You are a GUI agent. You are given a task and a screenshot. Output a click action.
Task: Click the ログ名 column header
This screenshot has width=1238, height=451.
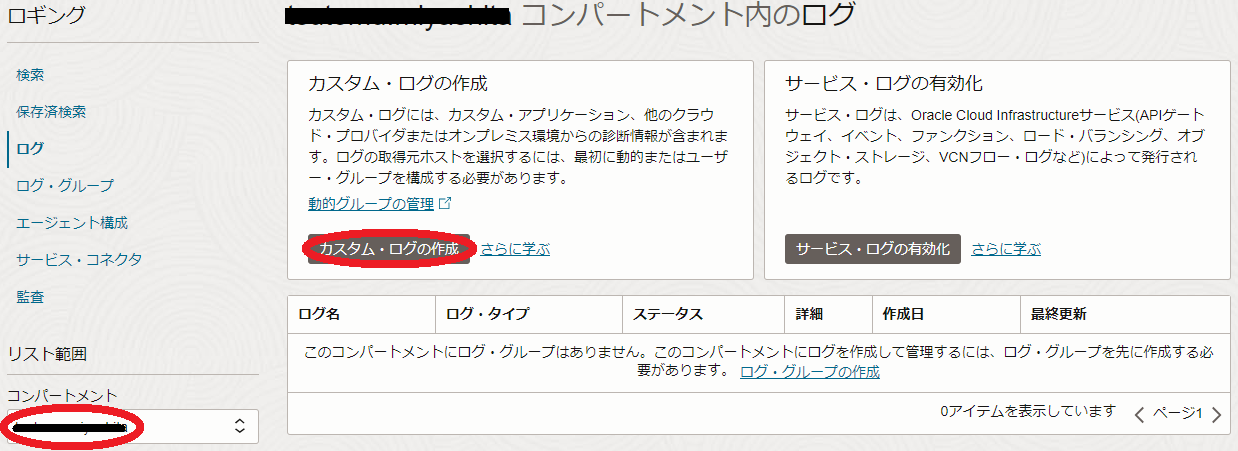320,314
